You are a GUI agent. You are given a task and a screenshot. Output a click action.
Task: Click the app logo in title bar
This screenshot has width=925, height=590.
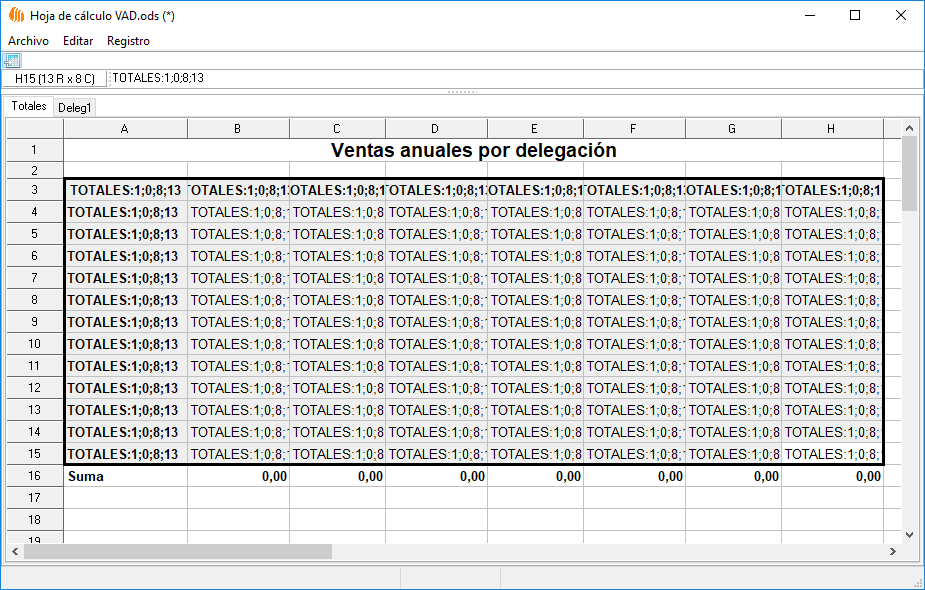(x=16, y=16)
